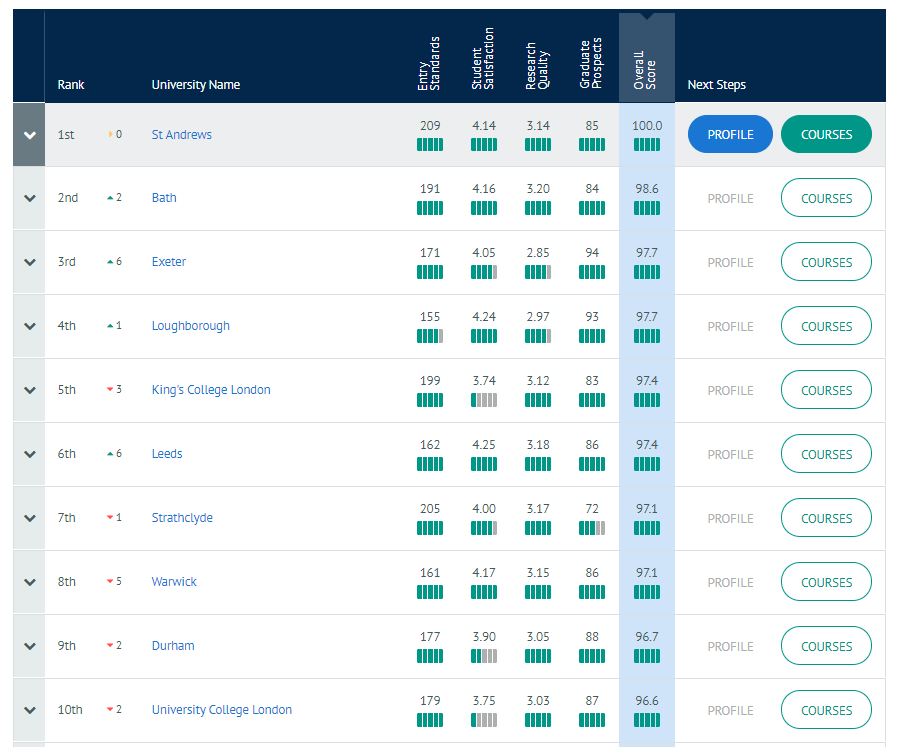This screenshot has width=898, height=747.
Task: Expand King's College London row chevron
Action: pos(30,390)
